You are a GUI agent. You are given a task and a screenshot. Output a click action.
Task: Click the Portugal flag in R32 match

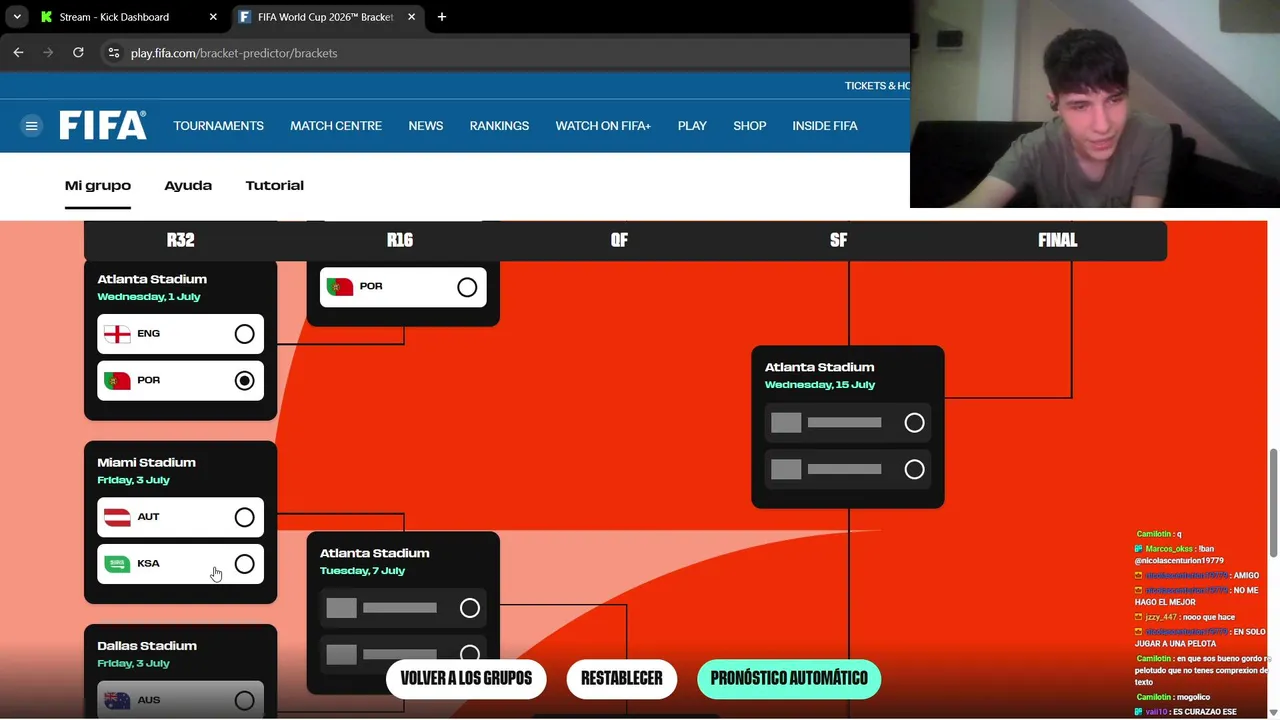pos(117,381)
